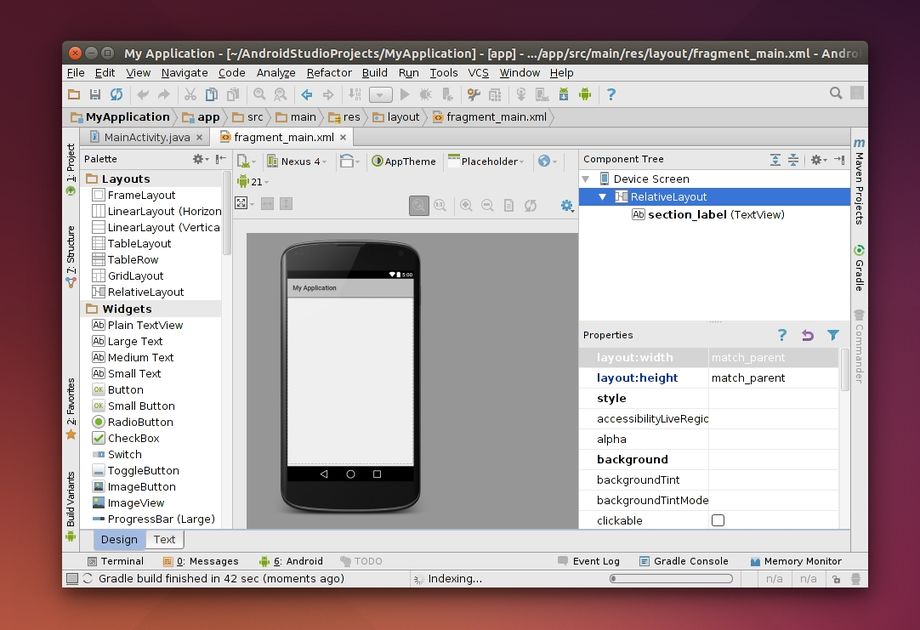920x630 pixels.
Task: Click the Help question mark in toolbar
Action: (611, 94)
